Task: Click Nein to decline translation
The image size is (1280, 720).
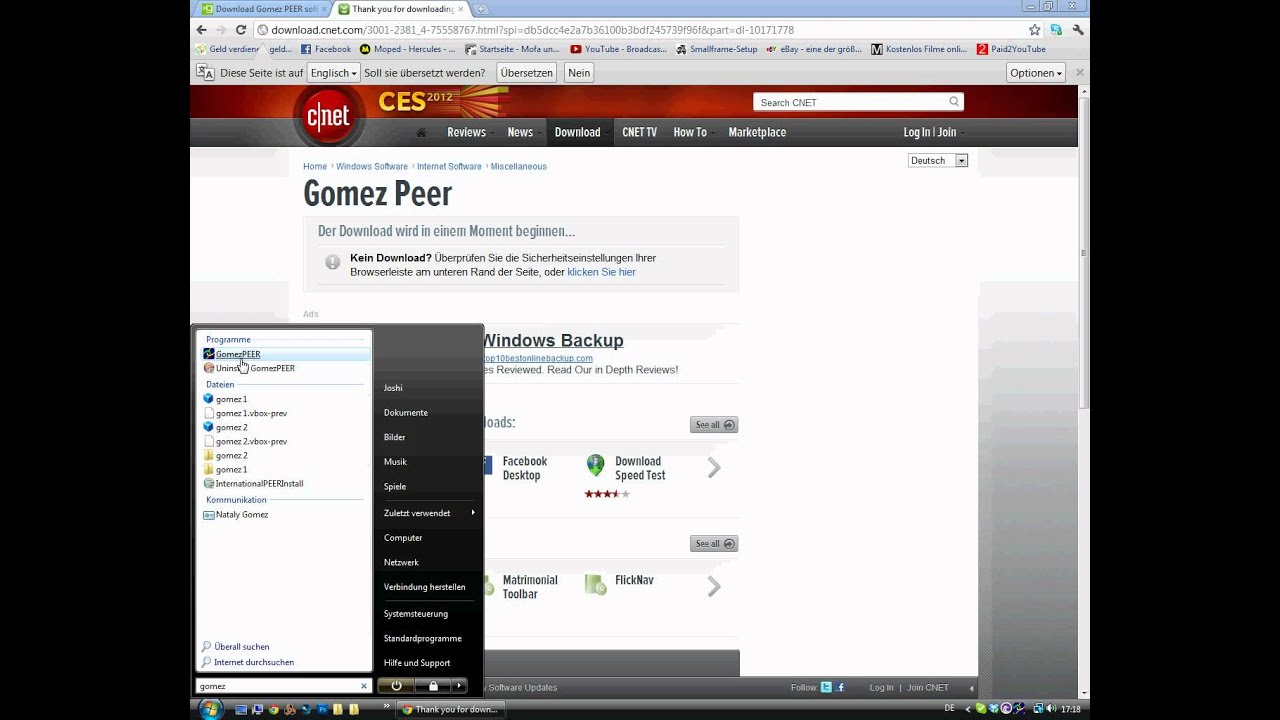Action: [x=579, y=73]
